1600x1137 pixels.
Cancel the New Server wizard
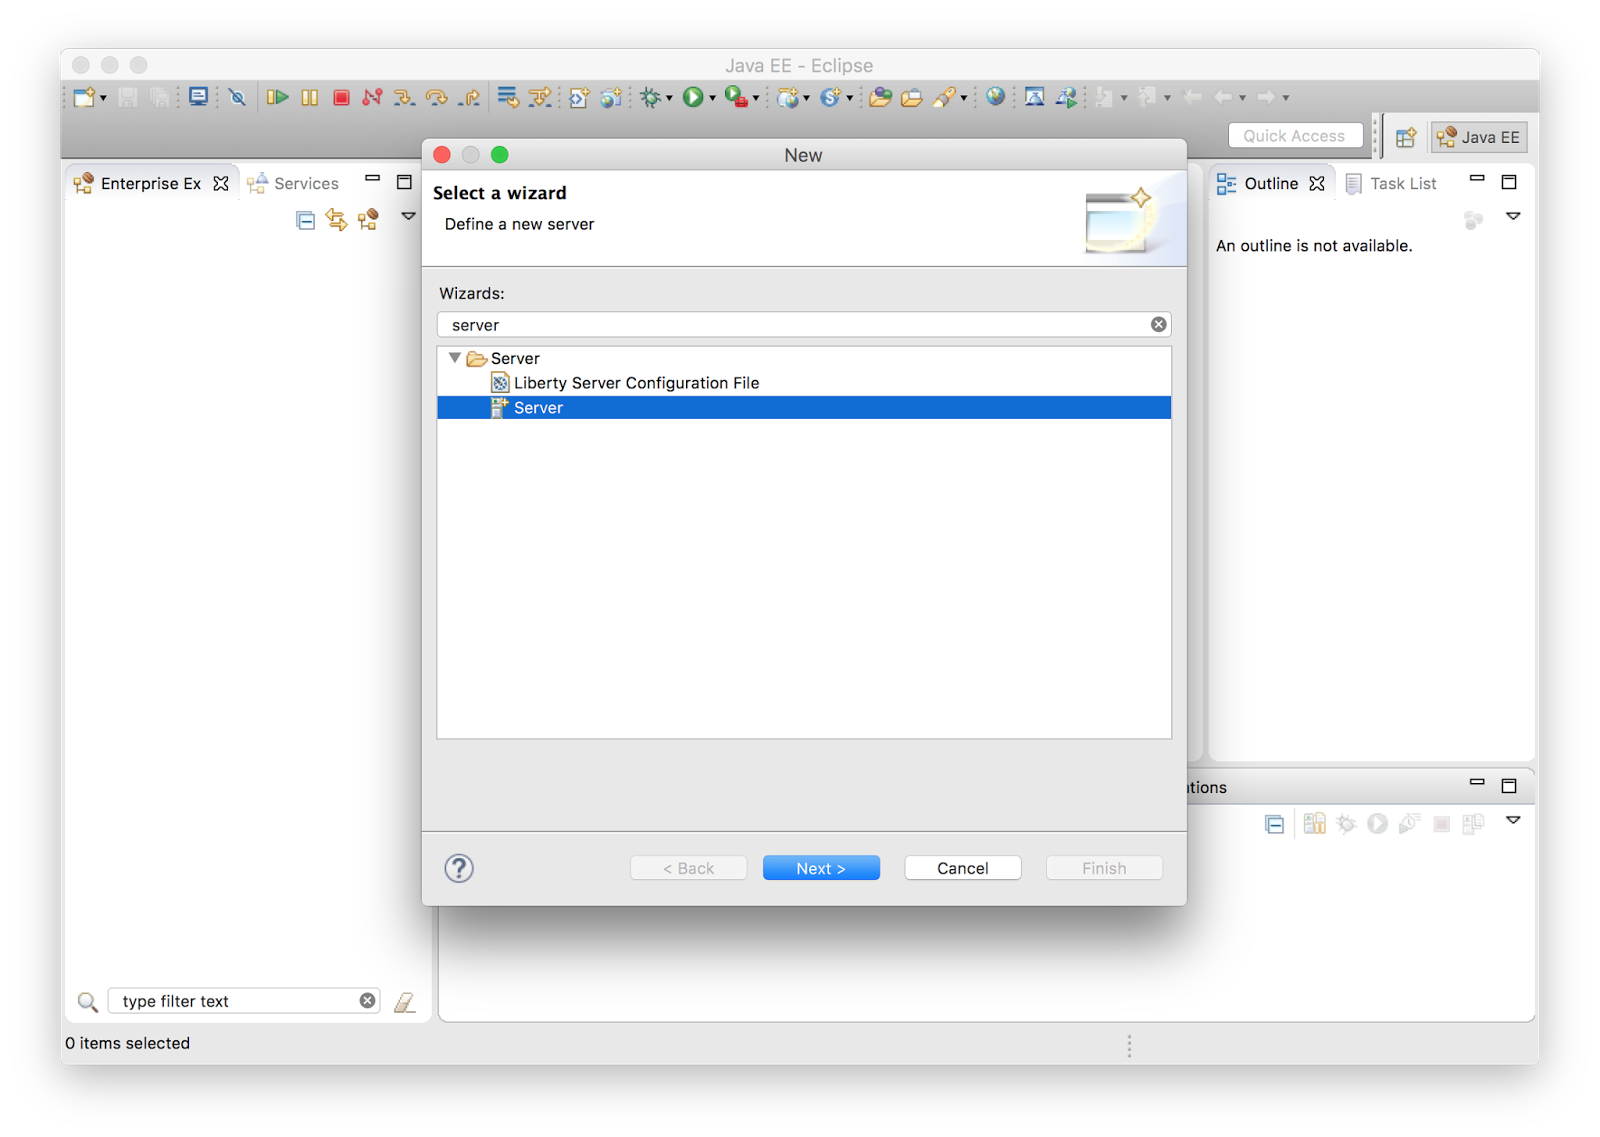[962, 867]
